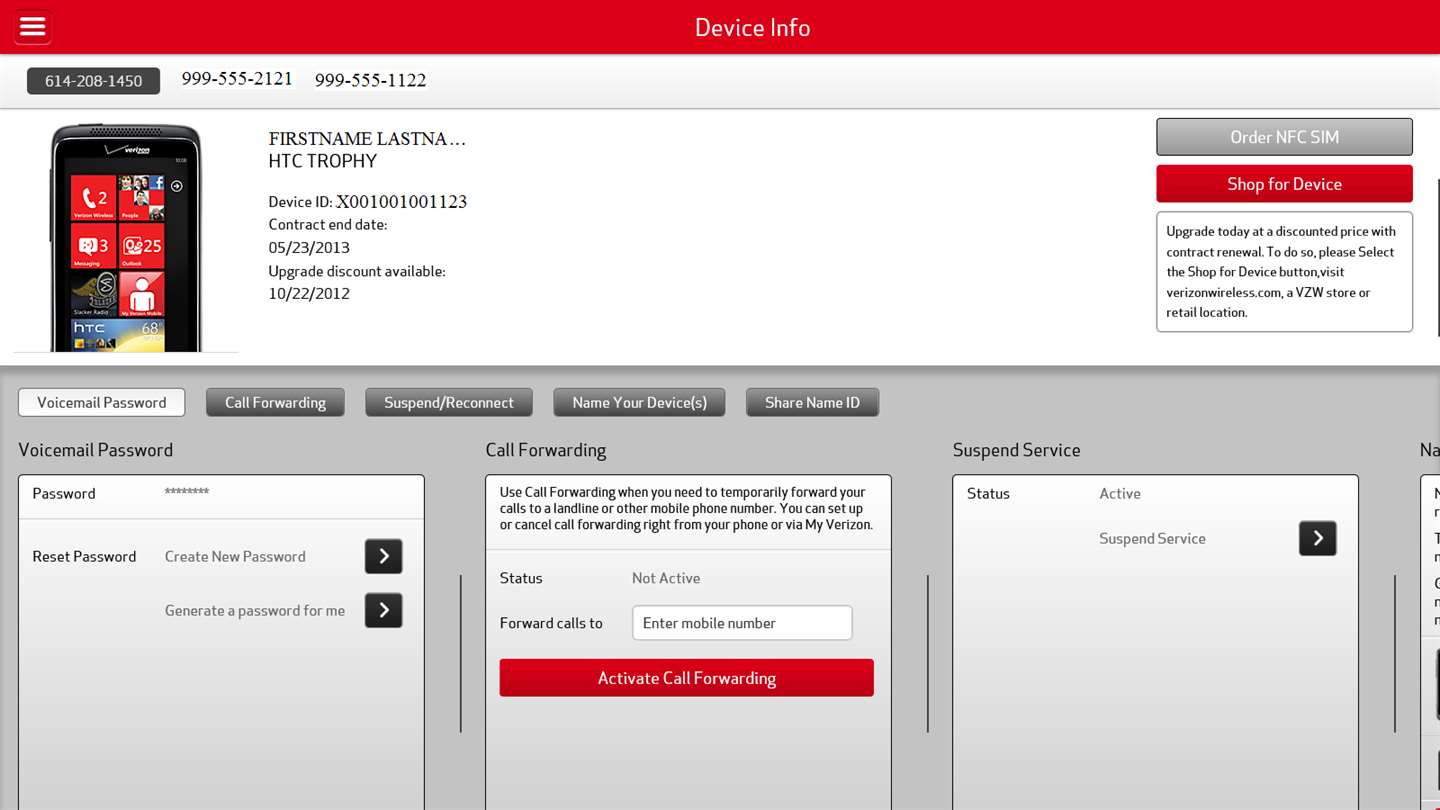Click the contract end date 05/23/2013
Screen dimensions: 1440x810
point(309,247)
